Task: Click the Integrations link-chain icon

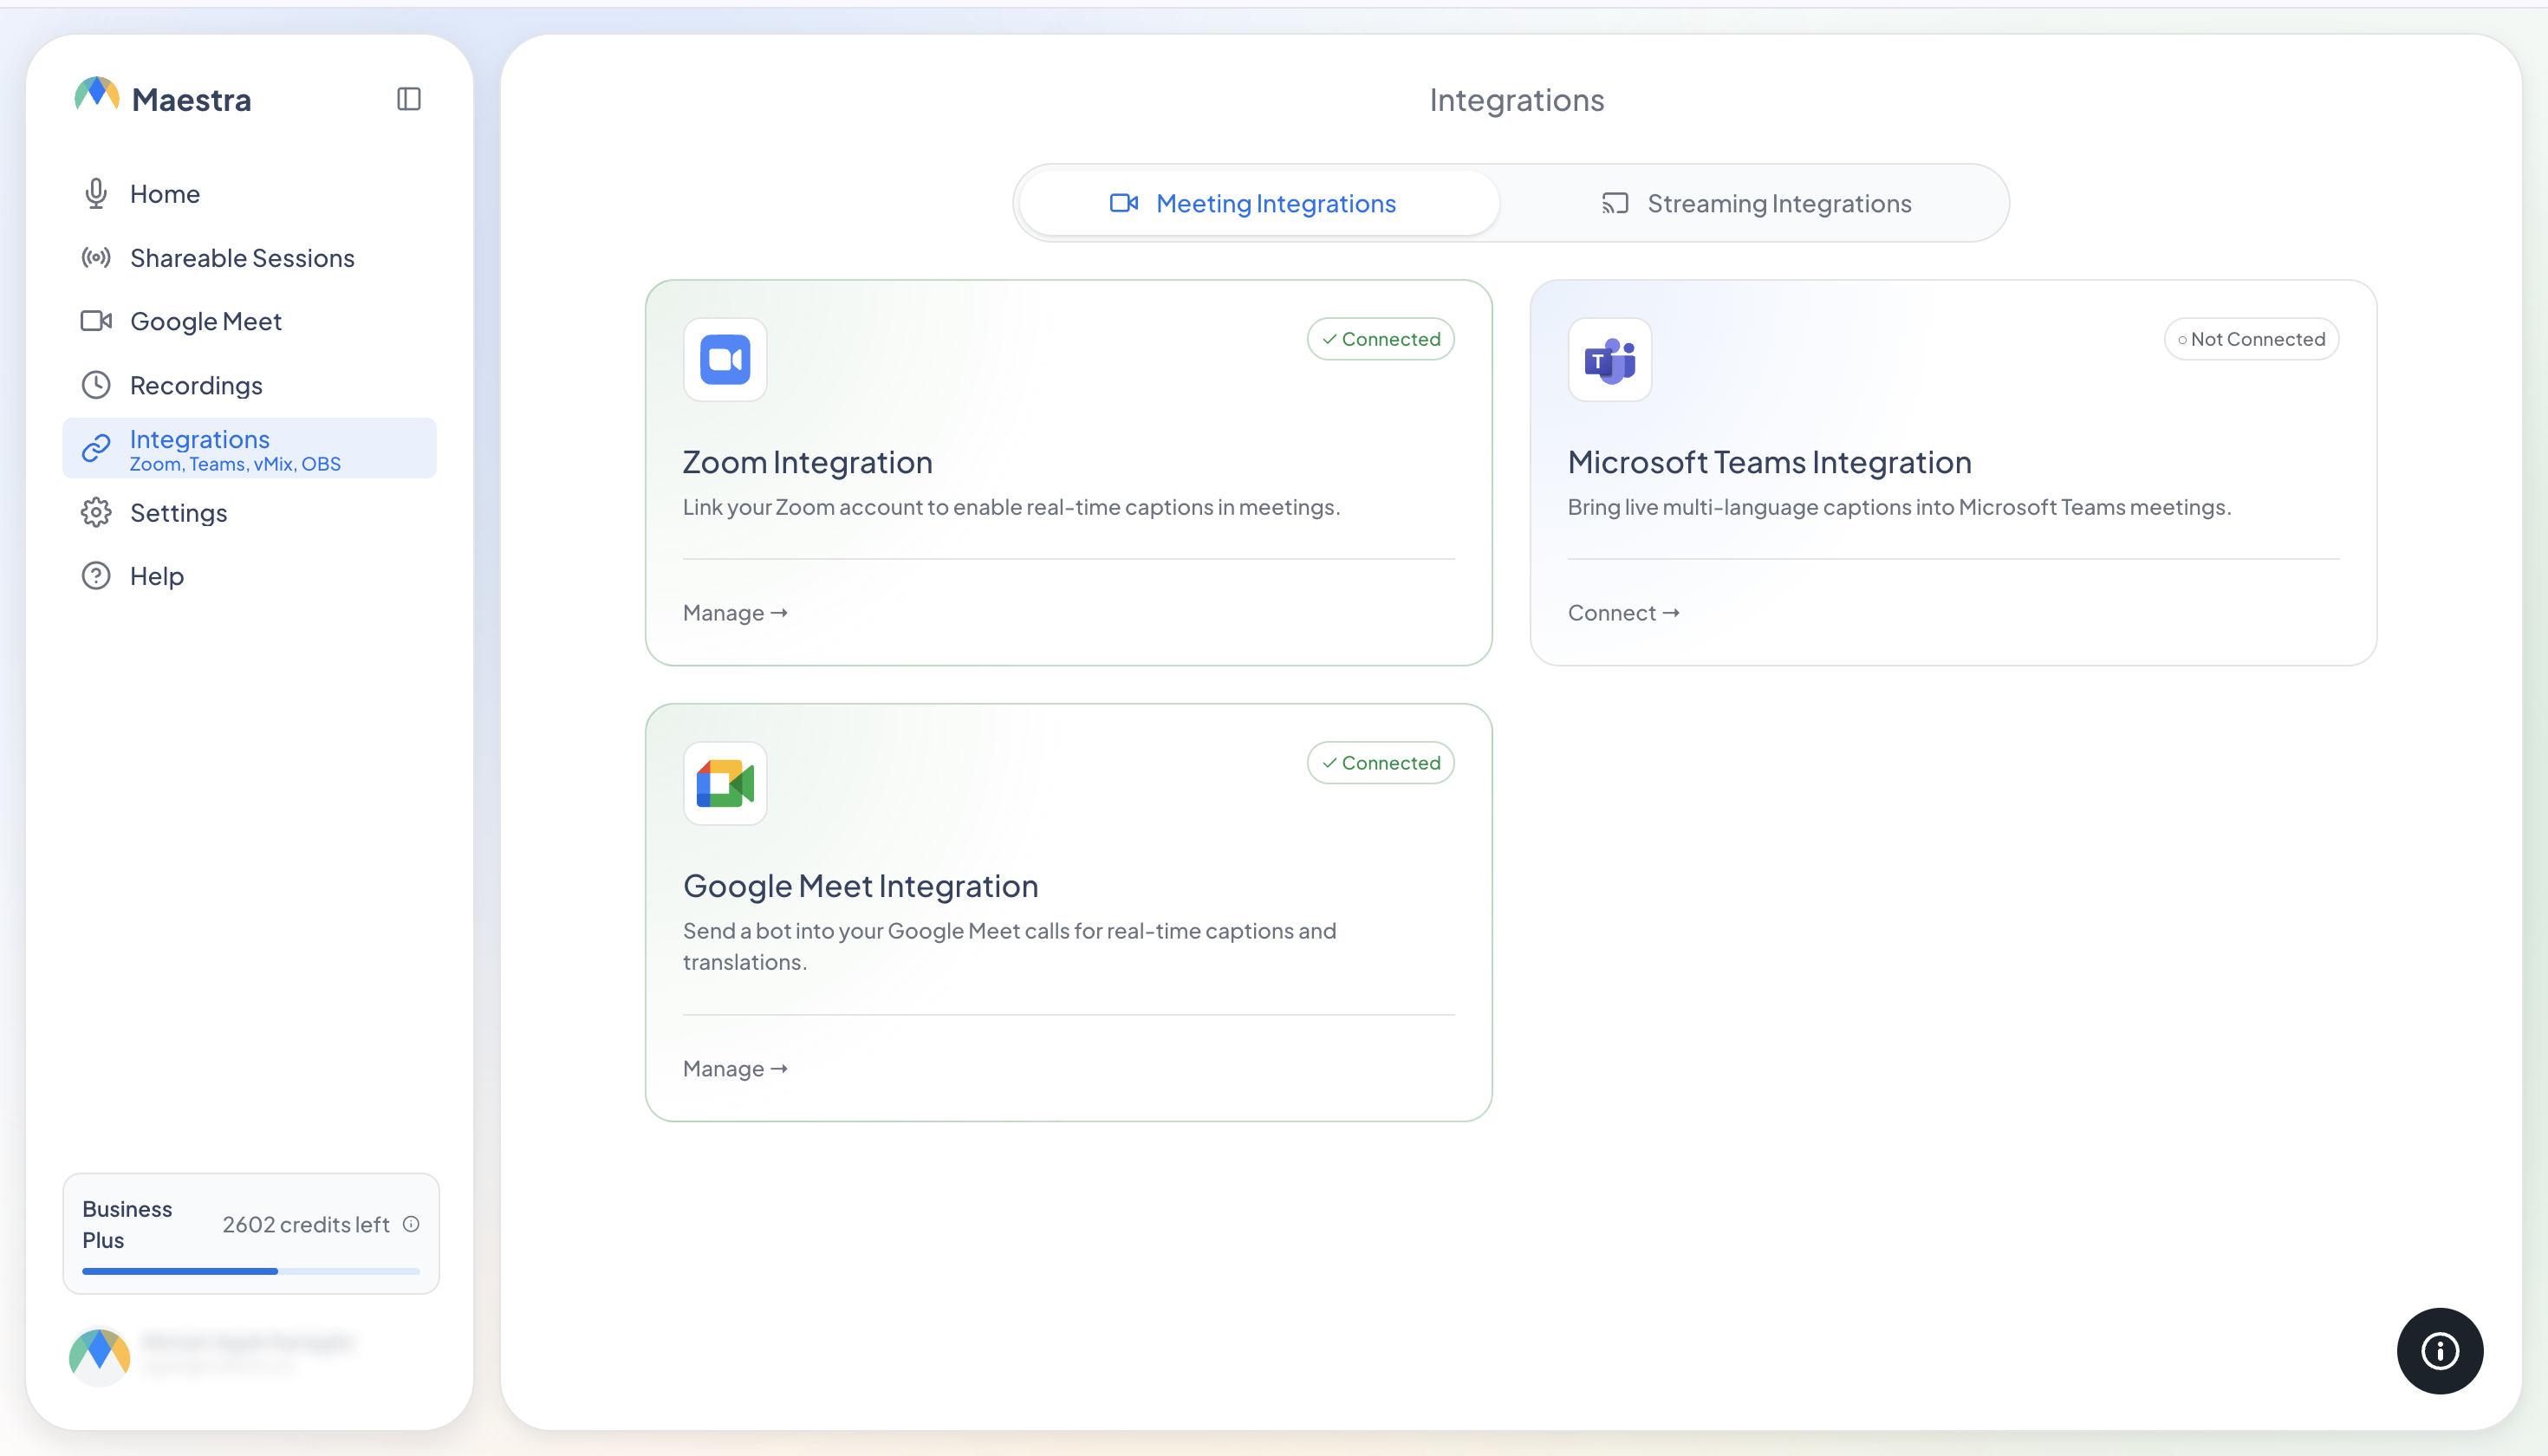Action: pyautogui.click(x=96, y=448)
